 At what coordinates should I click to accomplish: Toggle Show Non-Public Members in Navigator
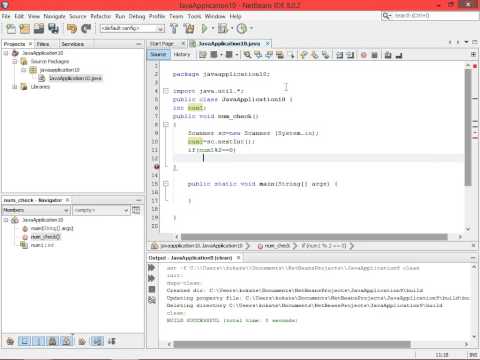tap(52, 341)
